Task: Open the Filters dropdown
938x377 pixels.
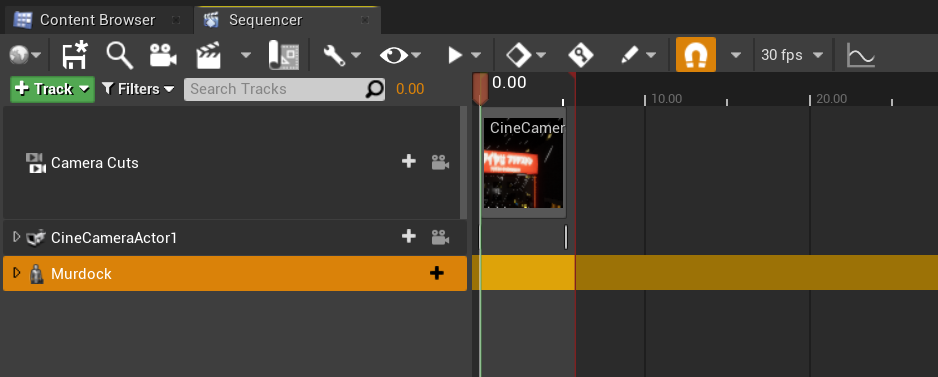Action: click(138, 89)
